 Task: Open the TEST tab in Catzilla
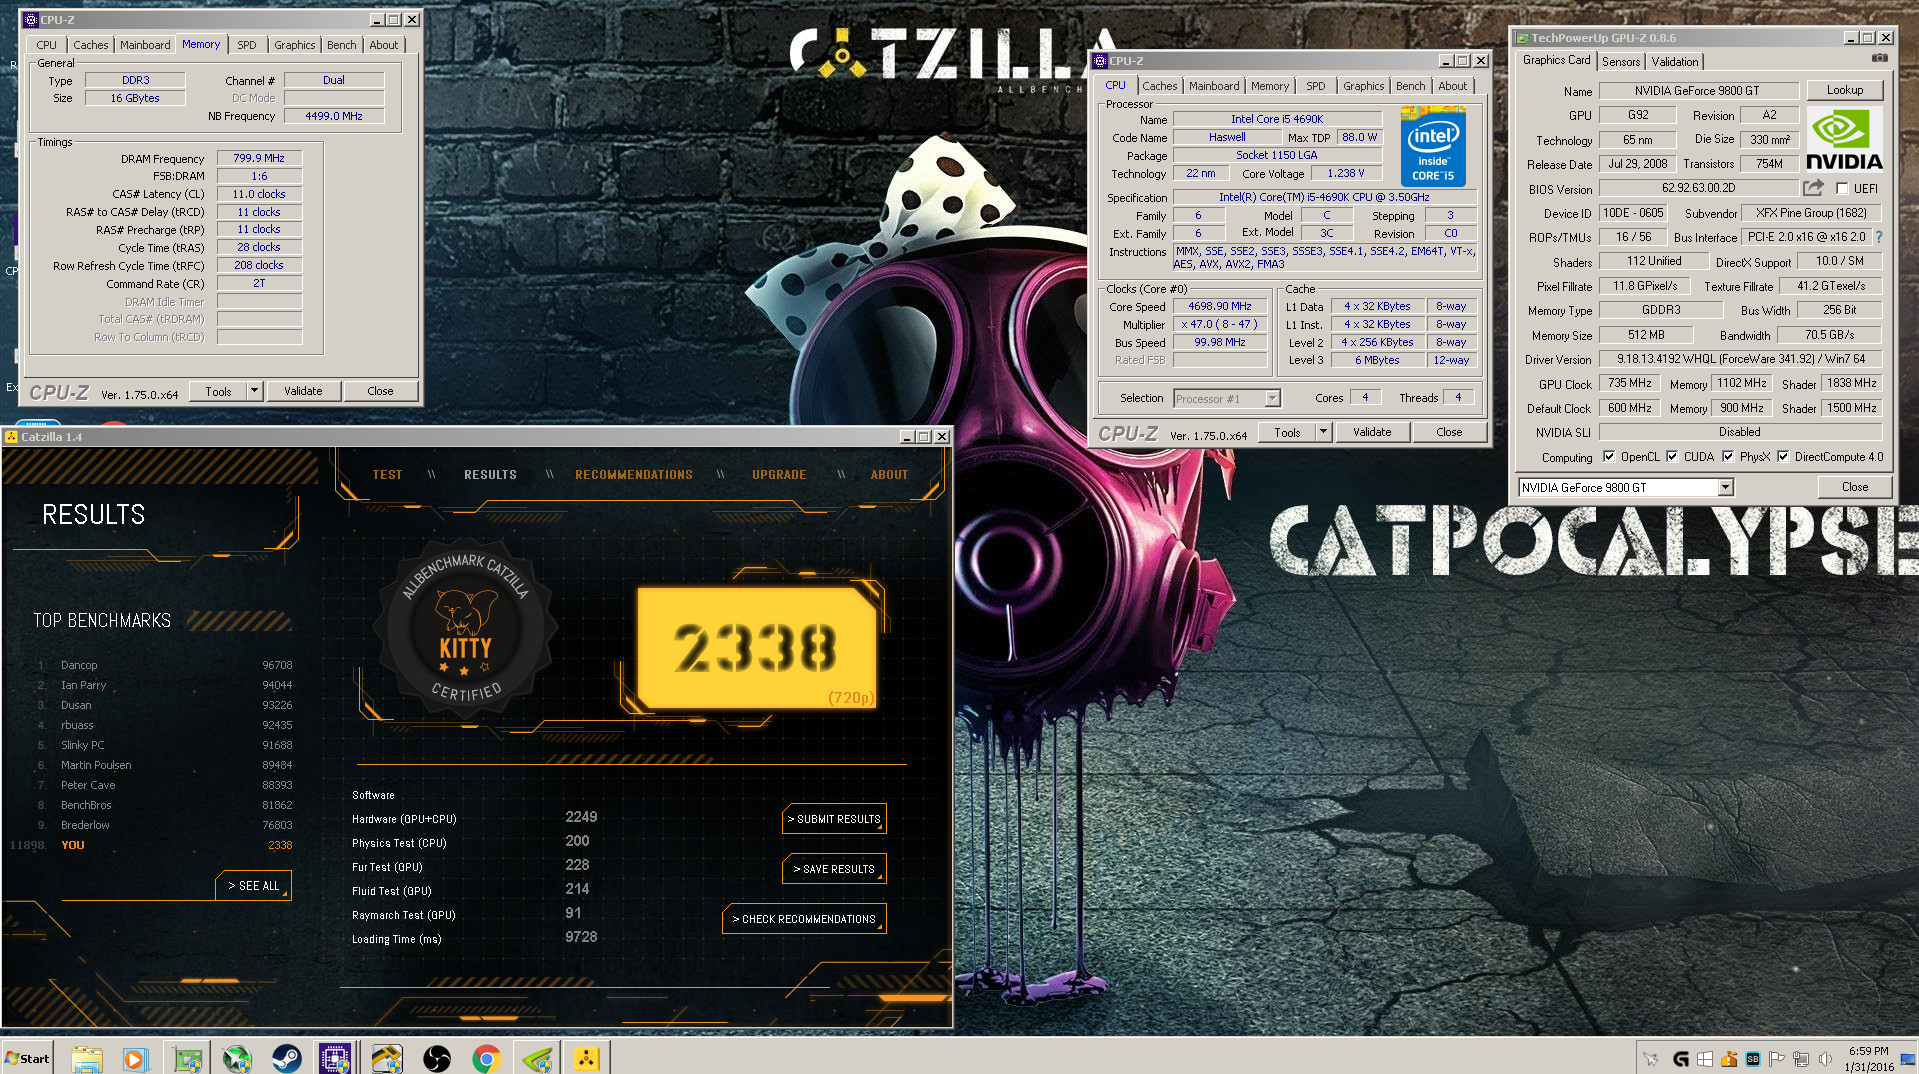(387, 475)
